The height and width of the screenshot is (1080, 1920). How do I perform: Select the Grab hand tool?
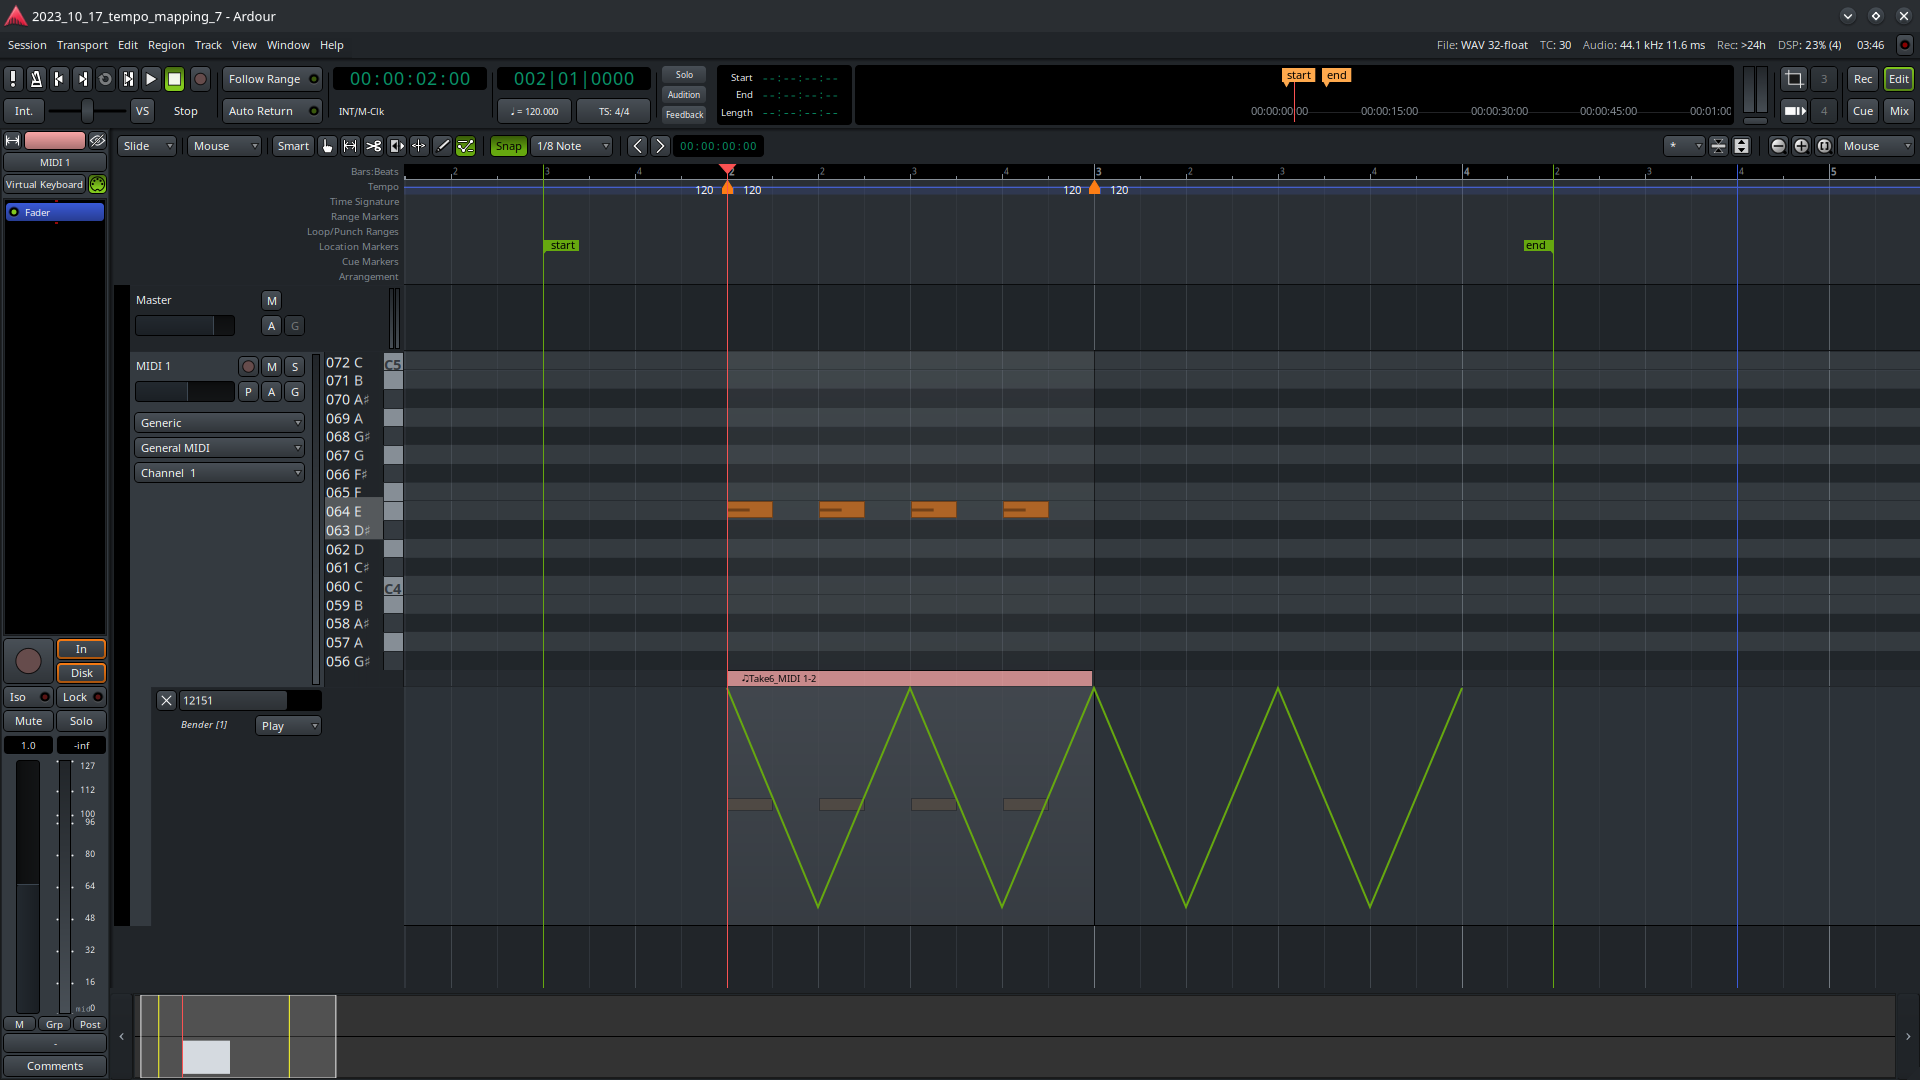[x=328, y=146]
